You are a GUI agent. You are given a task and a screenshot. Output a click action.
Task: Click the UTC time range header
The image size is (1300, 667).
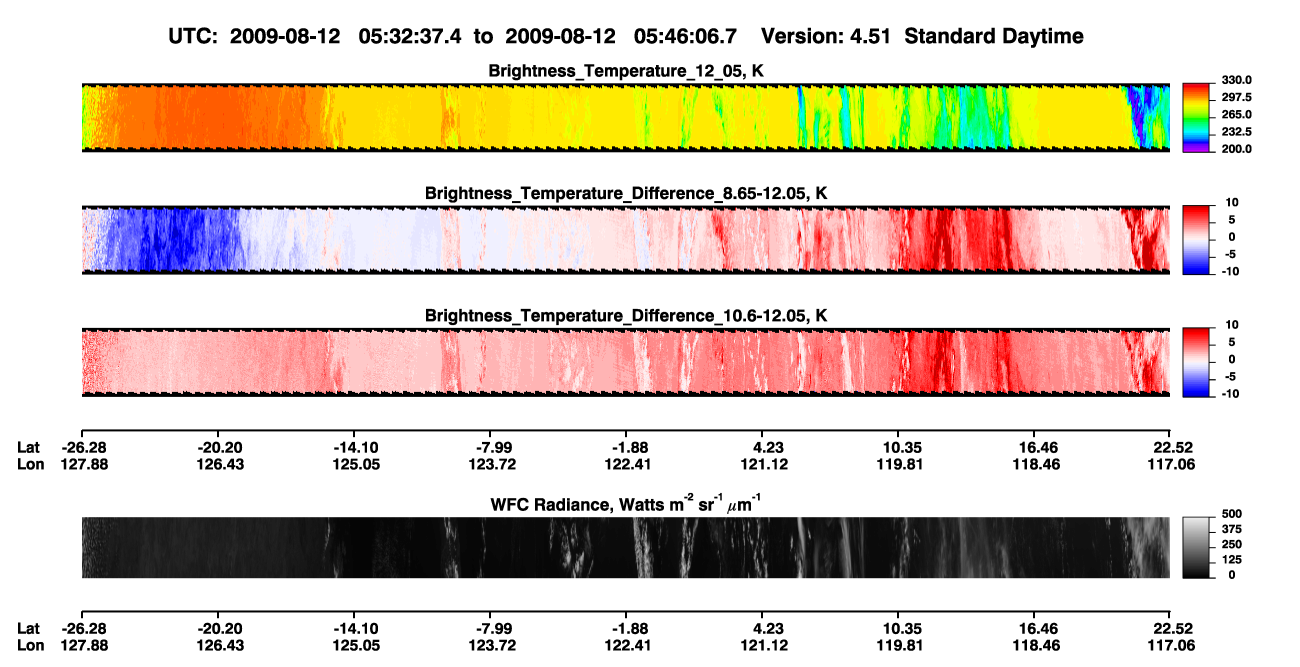point(626,36)
